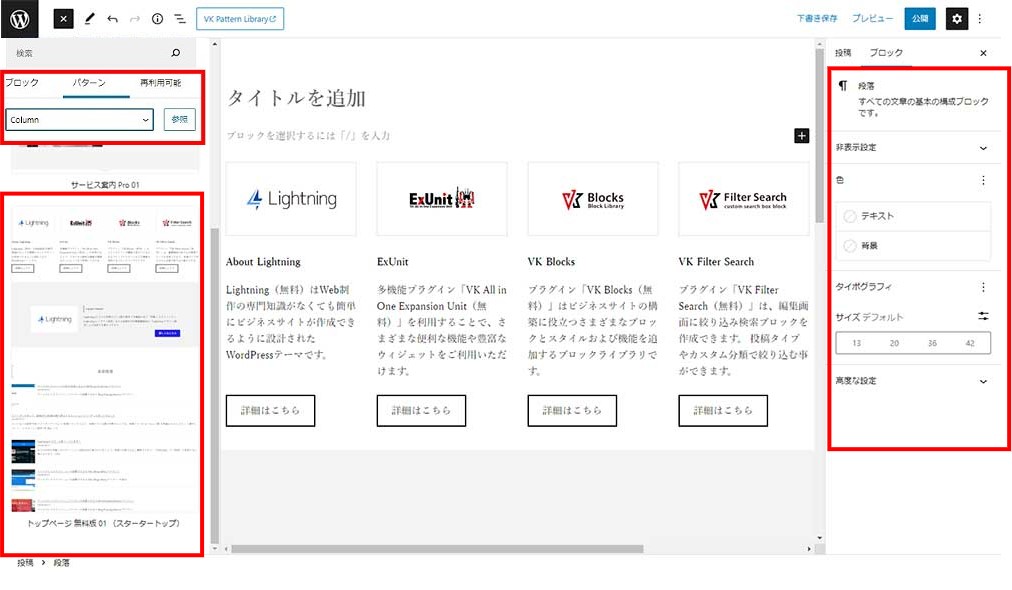1012x590 pixels.
Task: Open the VK Pattern Library link
Action: pyautogui.click(x=240, y=19)
